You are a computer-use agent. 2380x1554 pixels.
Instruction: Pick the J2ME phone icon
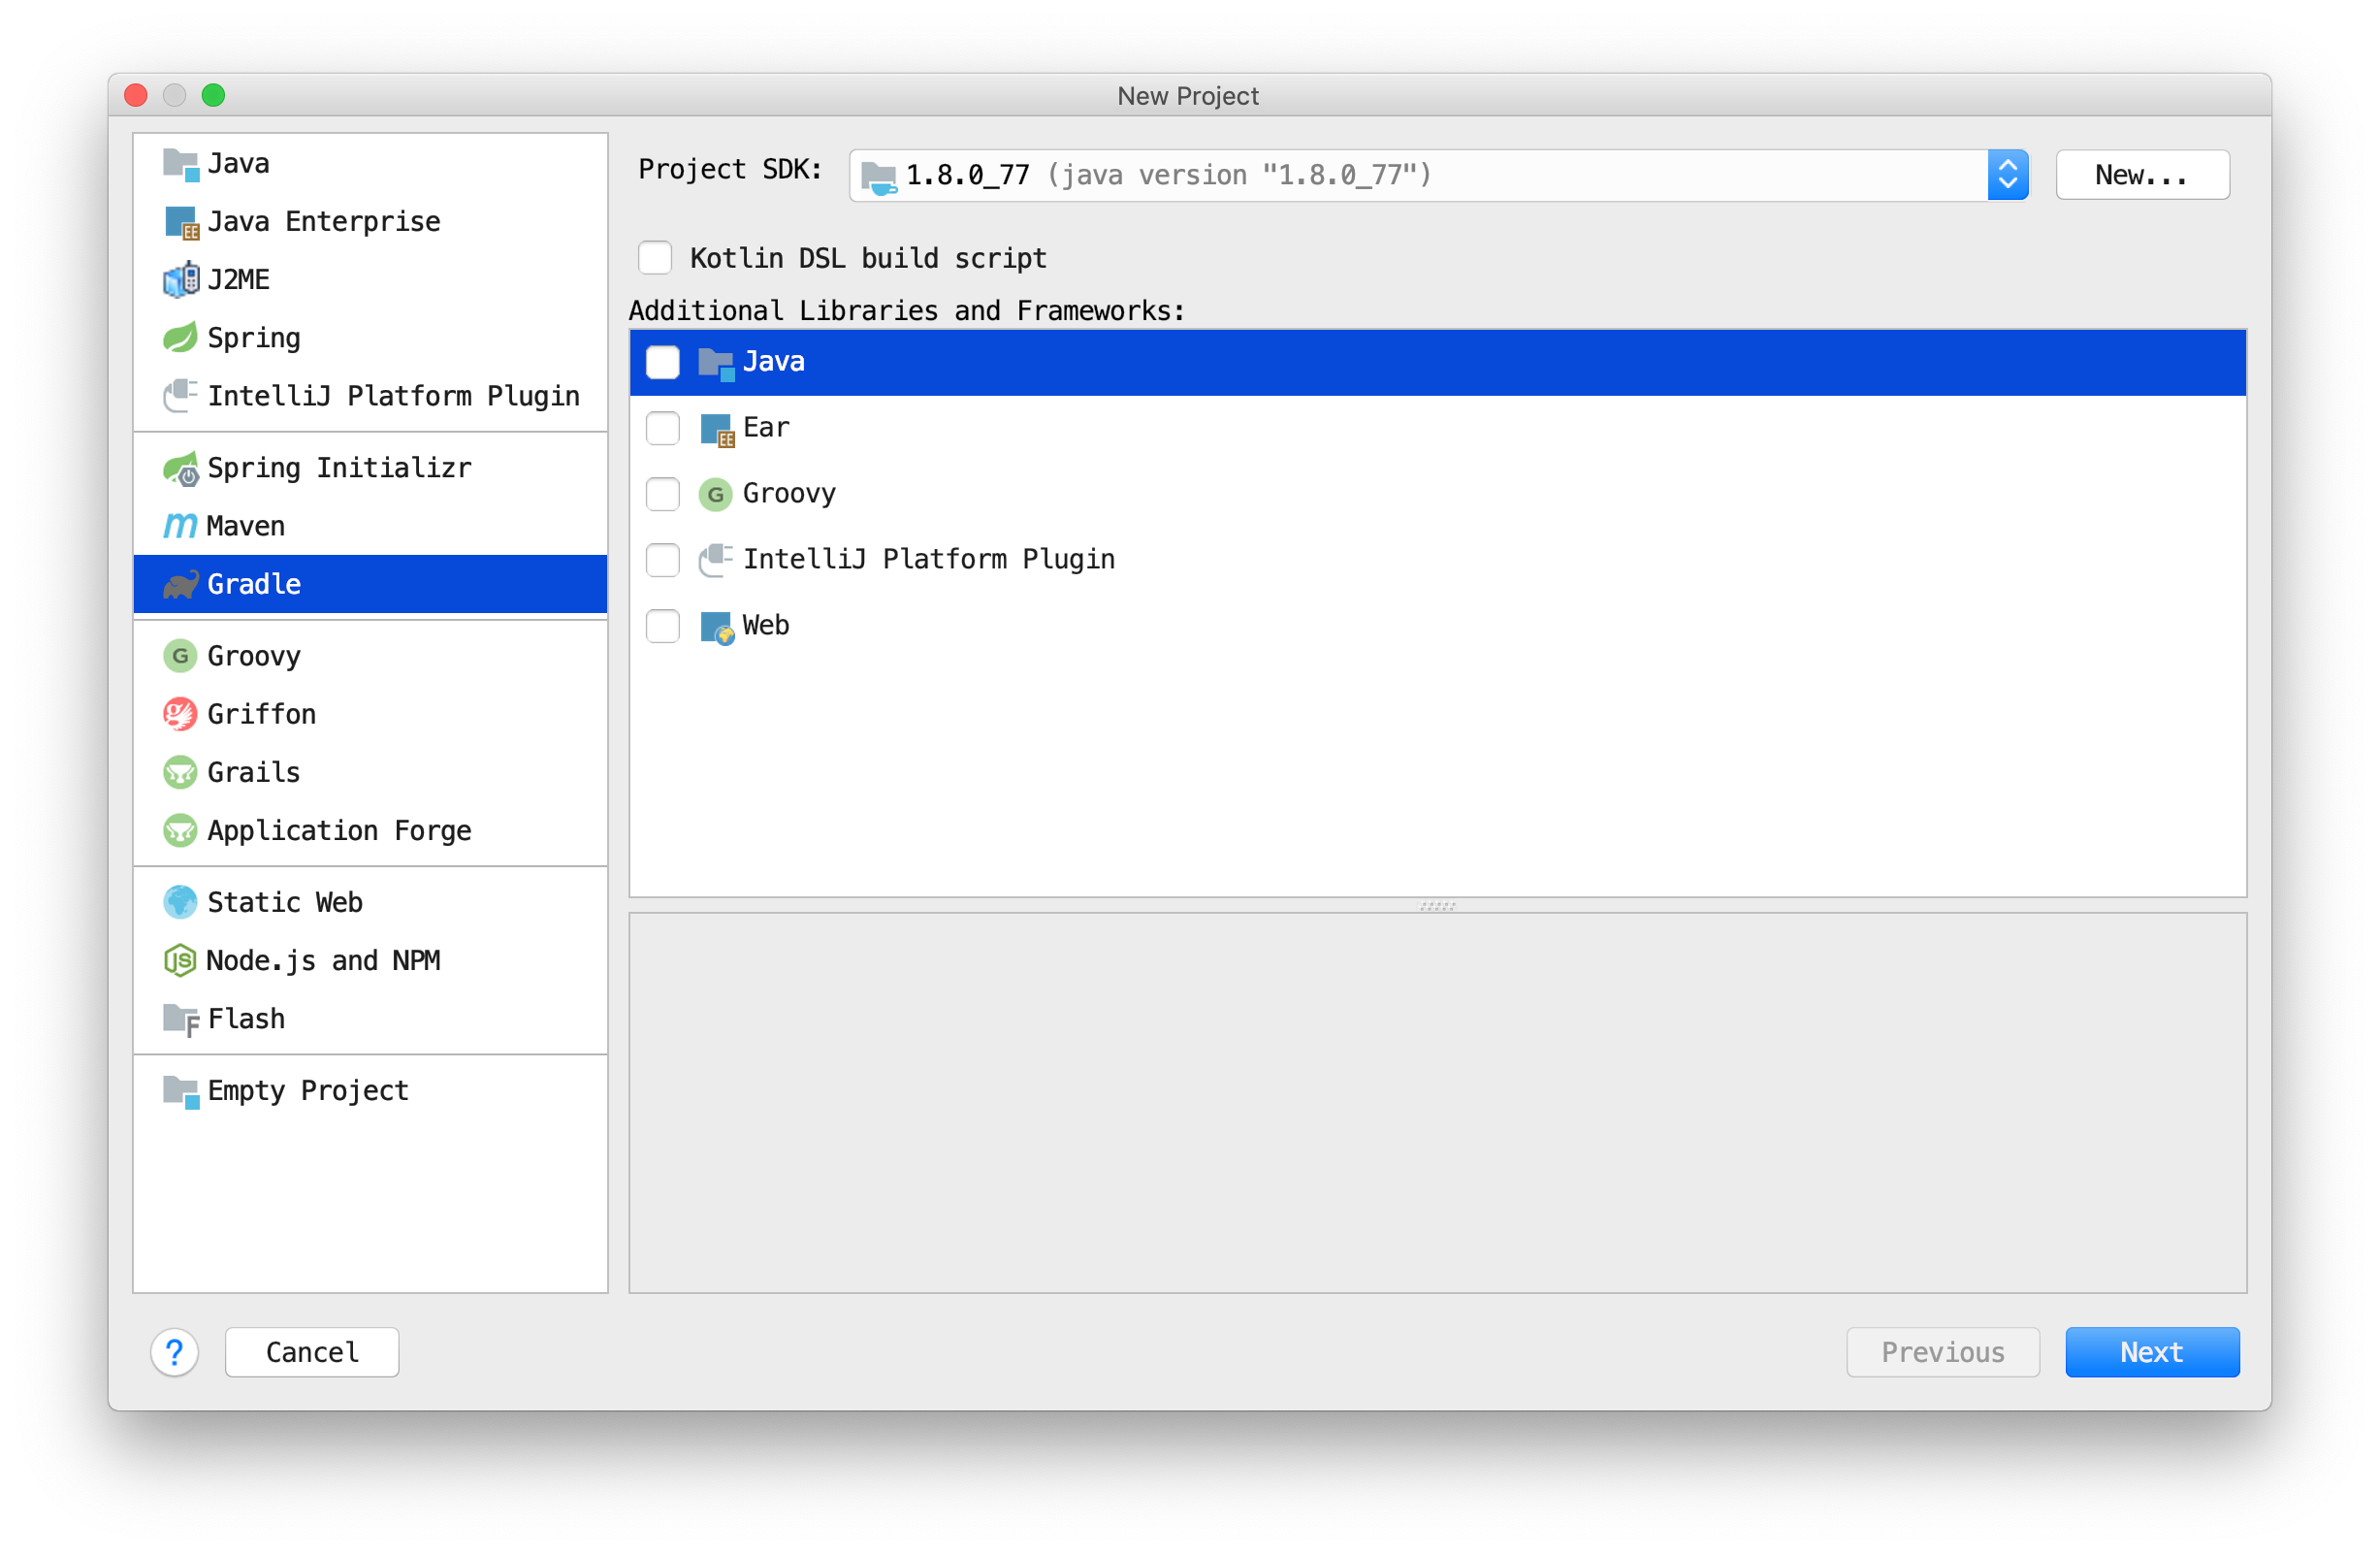(181, 280)
